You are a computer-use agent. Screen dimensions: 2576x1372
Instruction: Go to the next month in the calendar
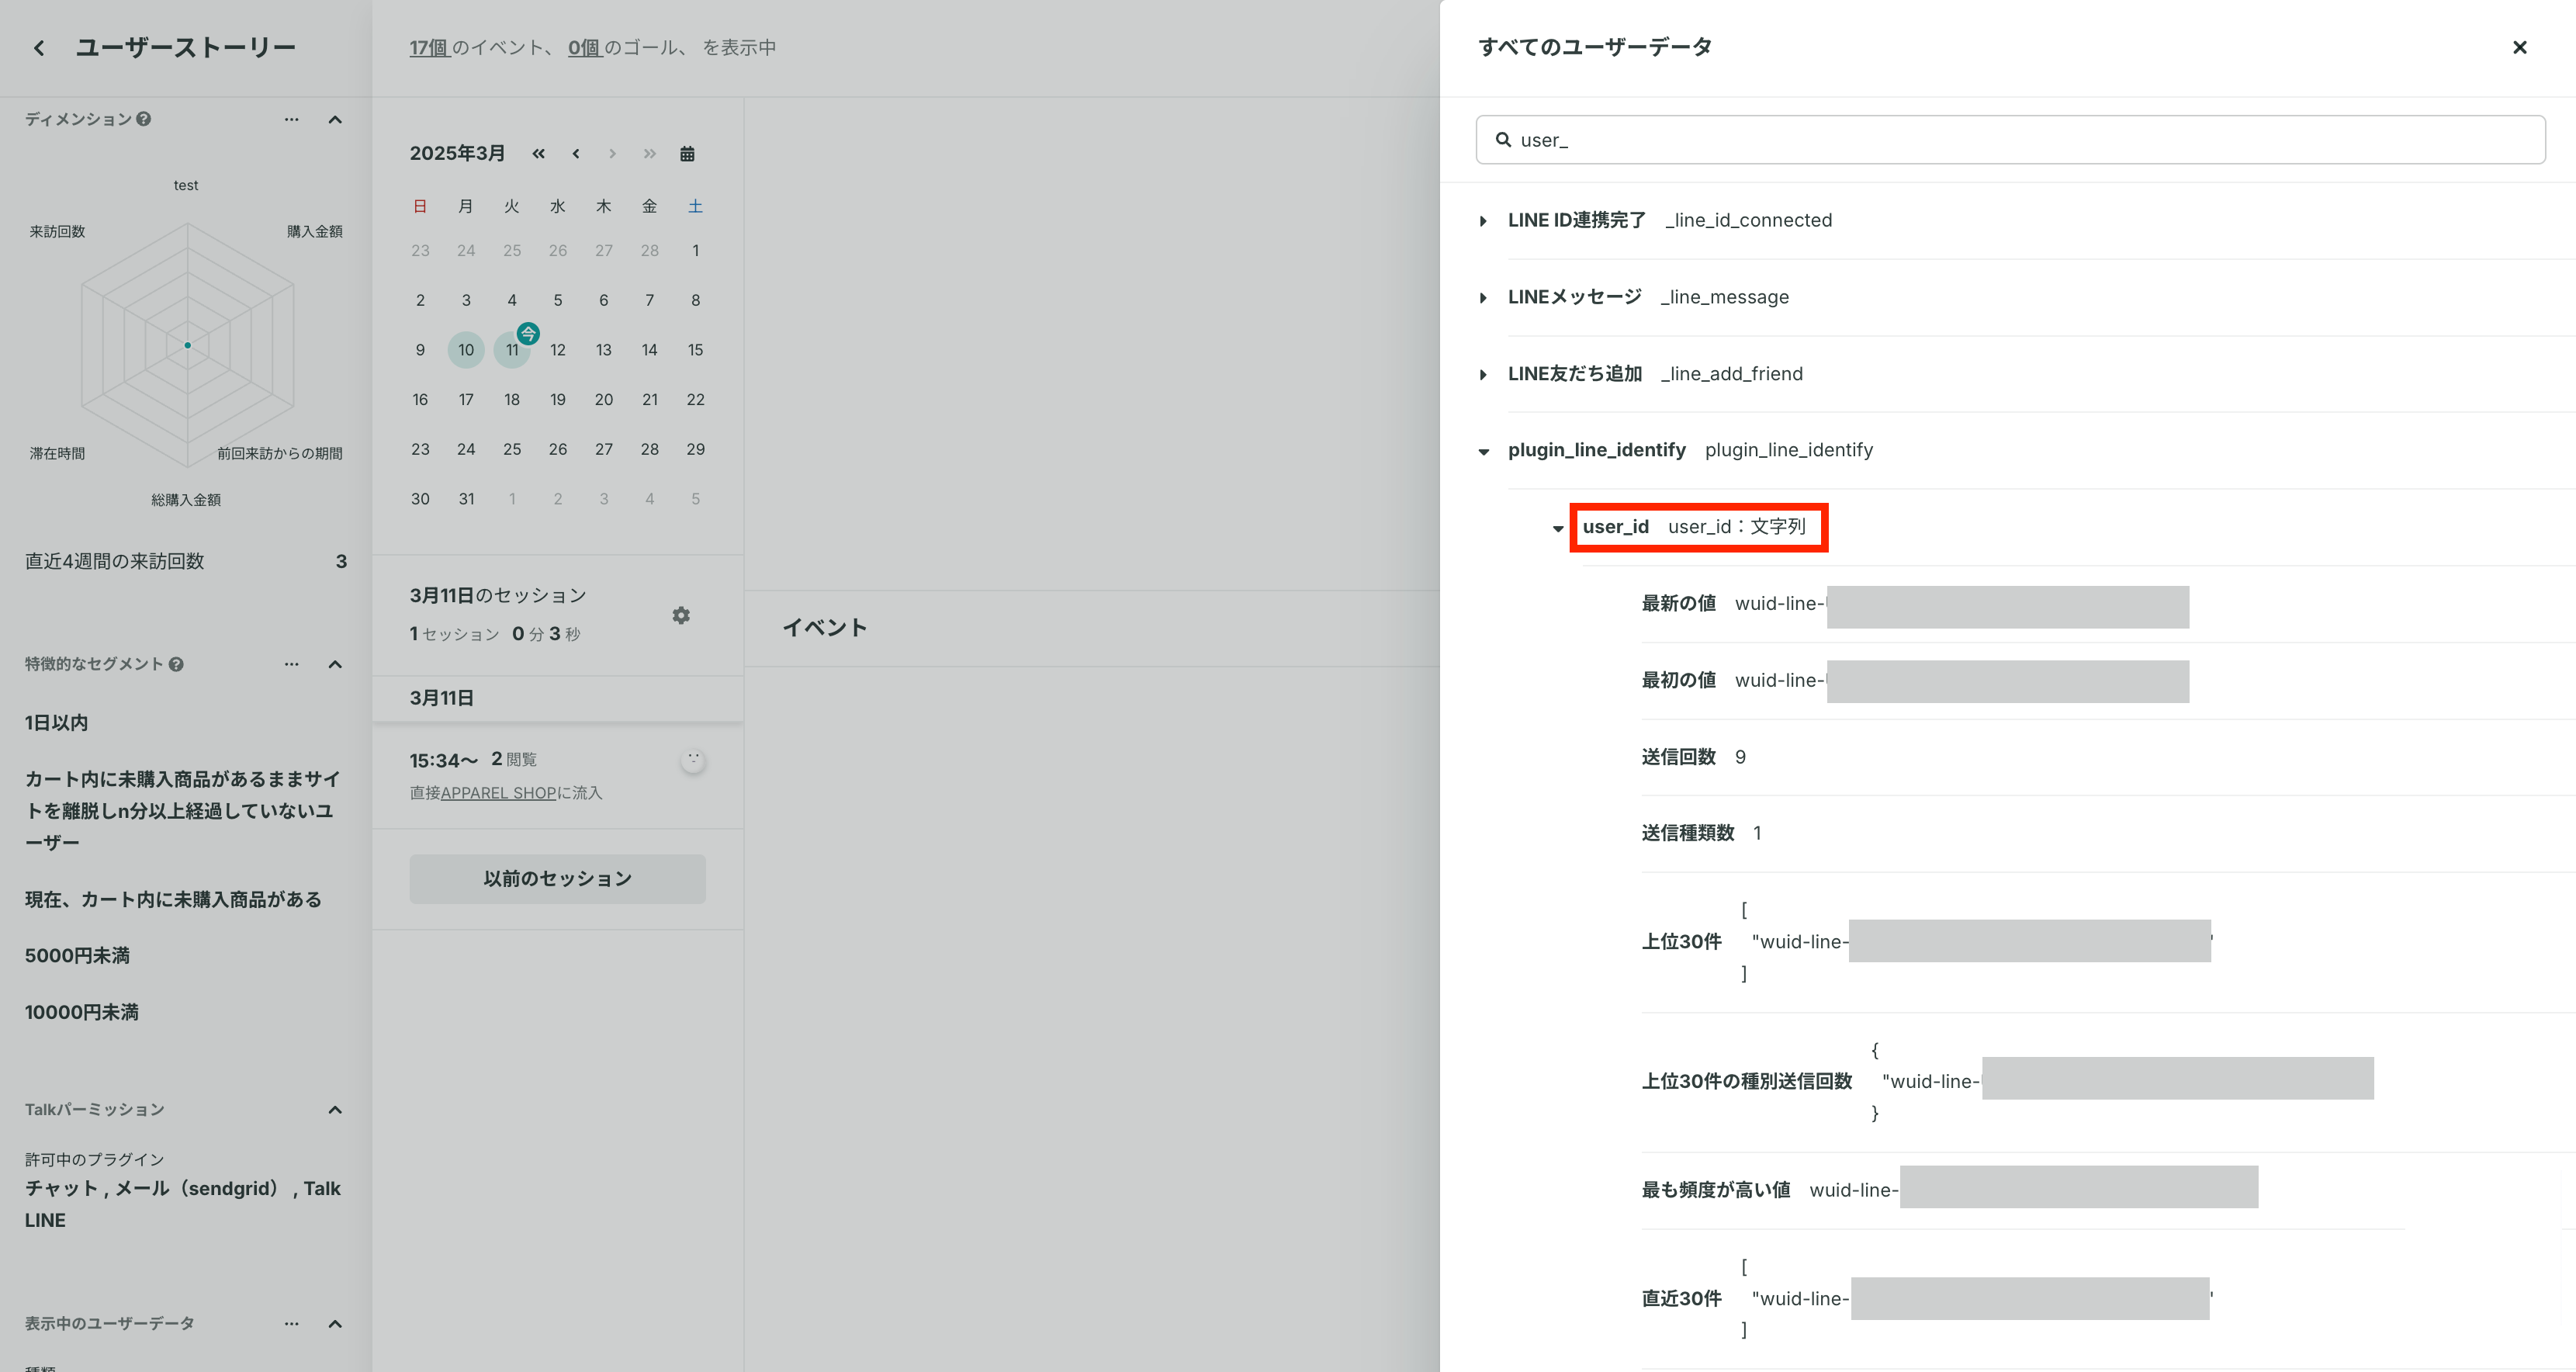click(612, 154)
